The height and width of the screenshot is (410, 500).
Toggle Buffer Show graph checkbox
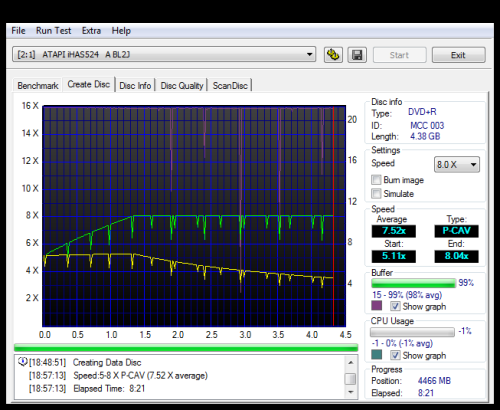(x=395, y=306)
